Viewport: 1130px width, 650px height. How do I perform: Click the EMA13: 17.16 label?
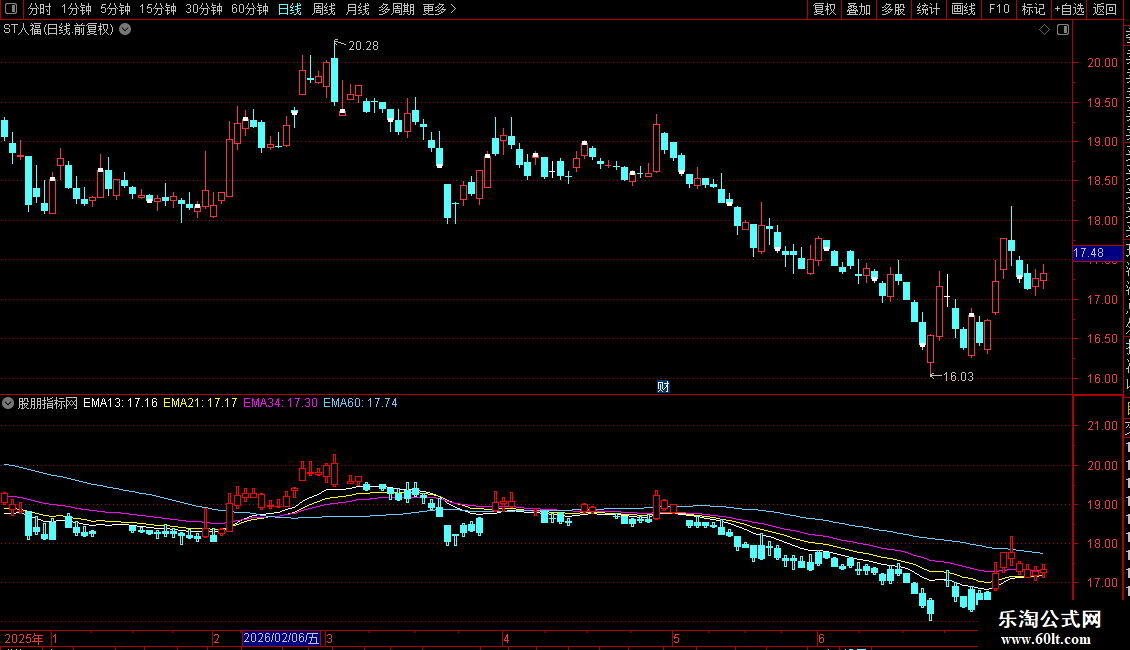pyautogui.click(x=120, y=403)
